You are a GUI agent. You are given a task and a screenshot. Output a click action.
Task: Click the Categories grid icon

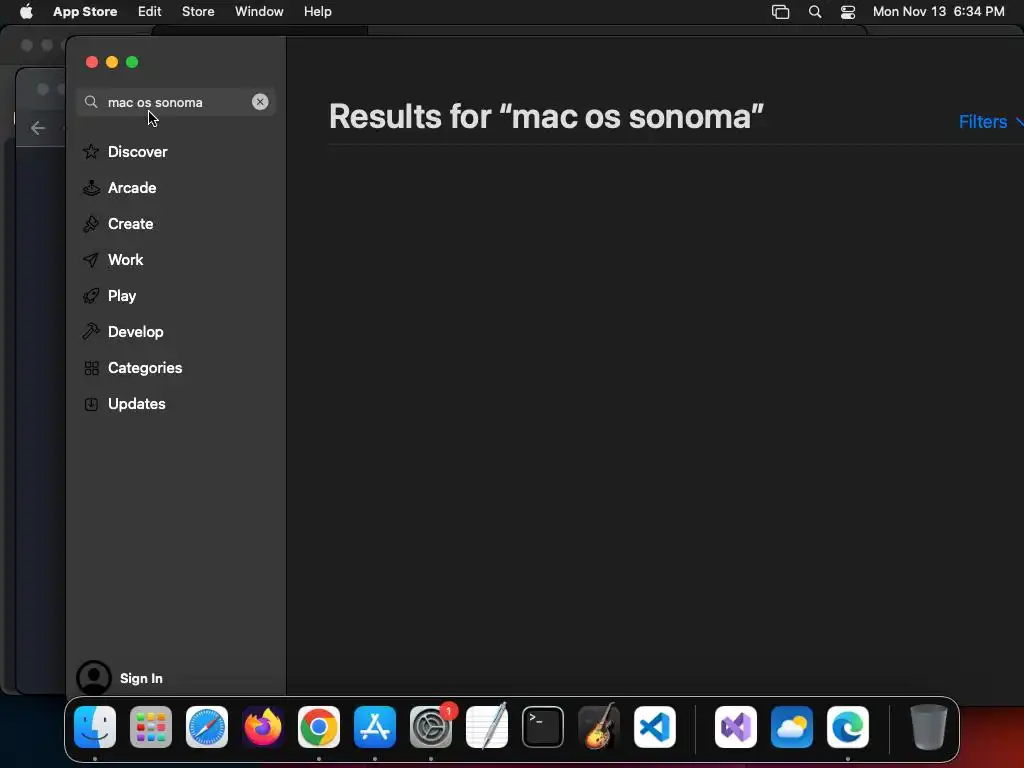pyautogui.click(x=91, y=368)
